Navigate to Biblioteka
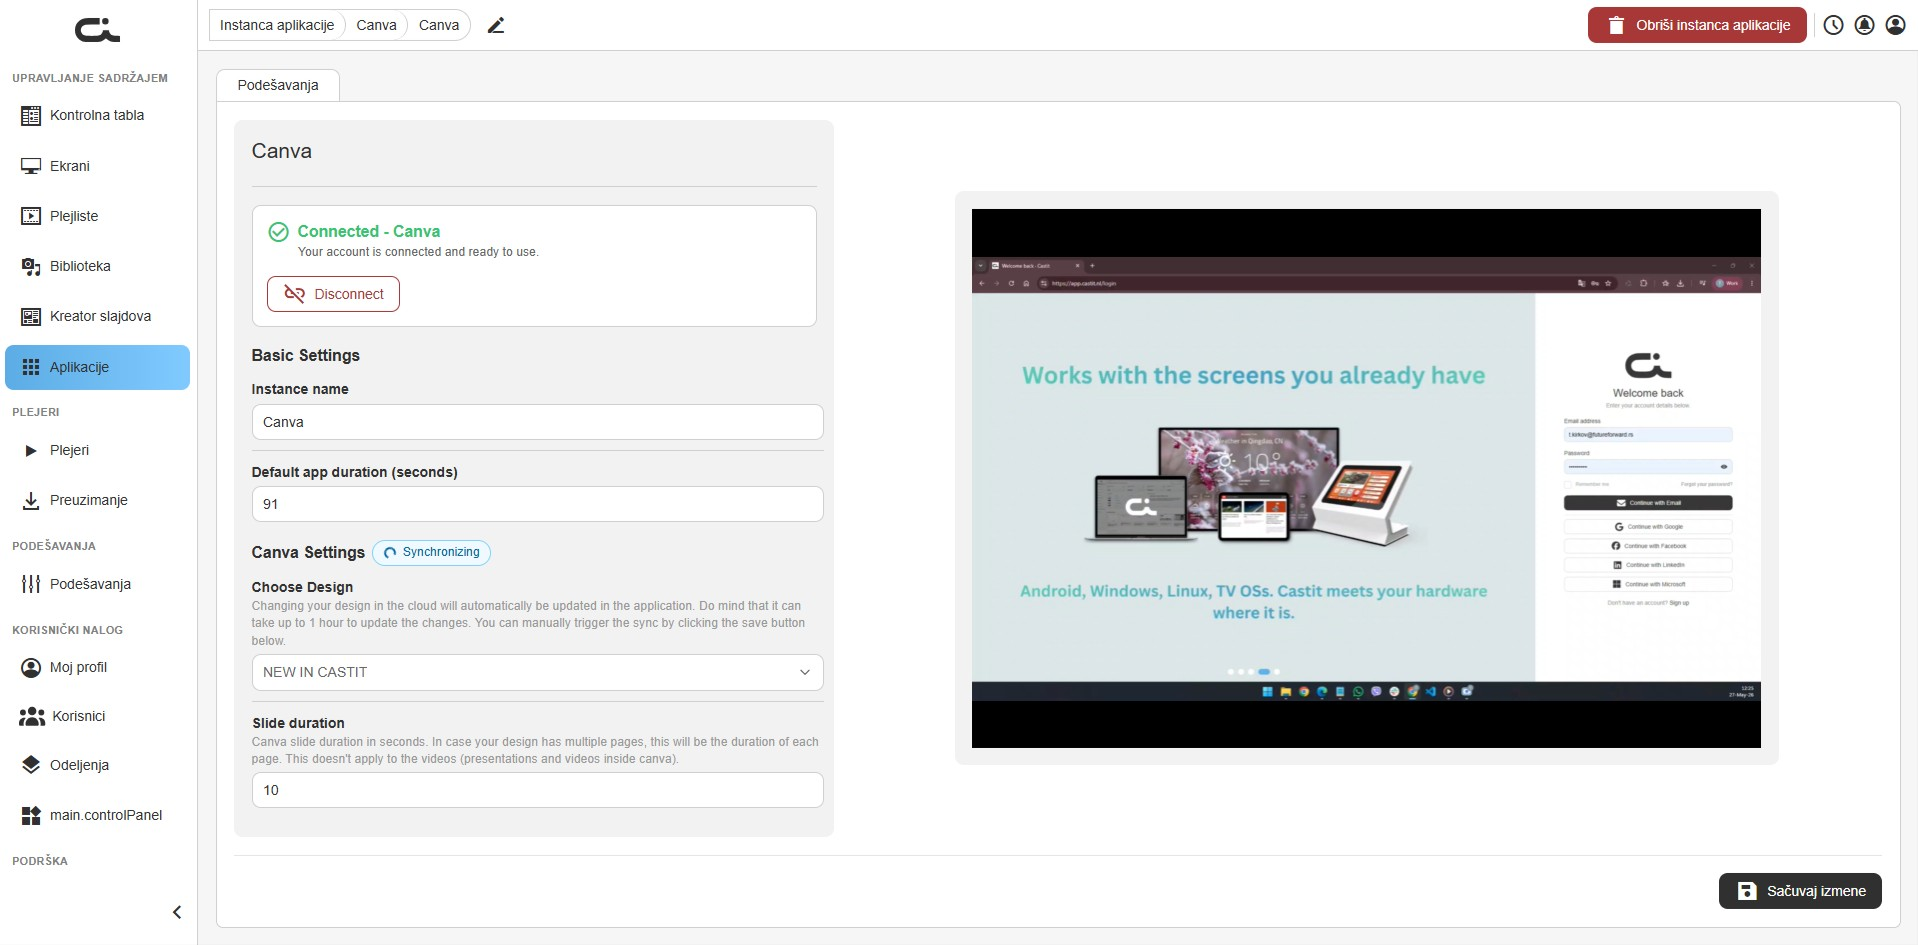Image resolution: width=1918 pixels, height=945 pixels. tap(97, 266)
